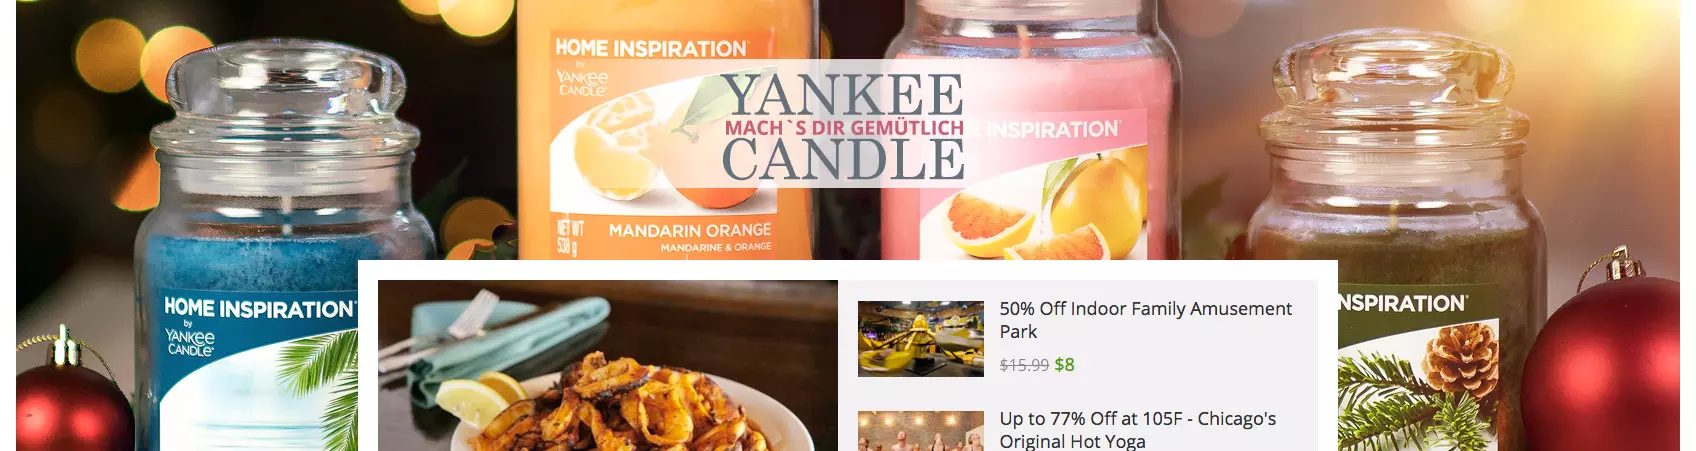Open the 50% Off Indoor Family Amusement Park deal
This screenshot has width=1696, height=451.
point(1145,320)
